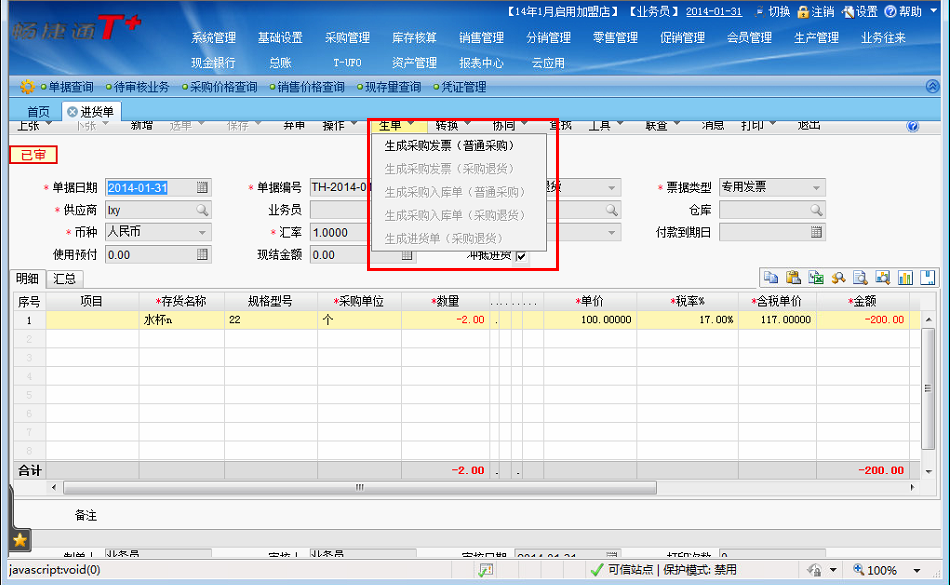Open the 币种 人民币 dropdown

(x=202, y=233)
